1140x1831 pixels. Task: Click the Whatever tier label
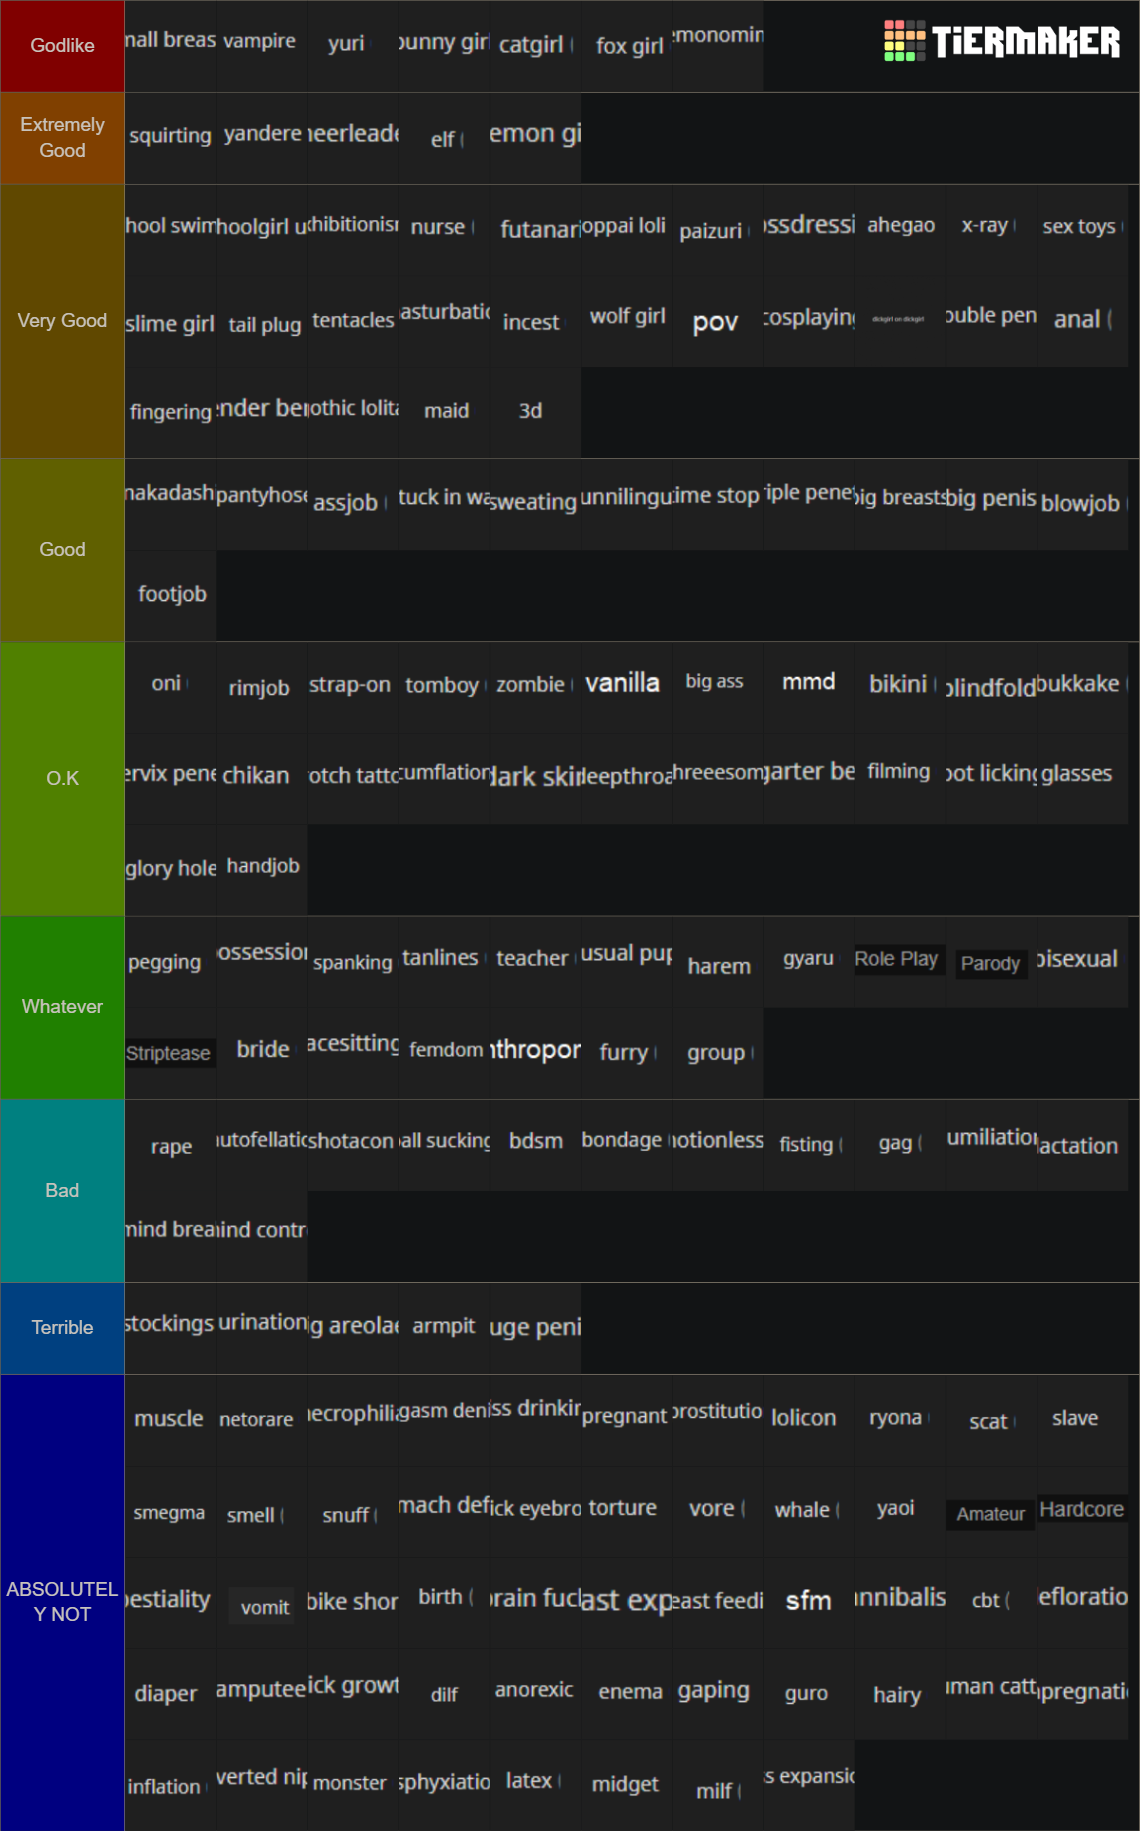click(x=62, y=1007)
